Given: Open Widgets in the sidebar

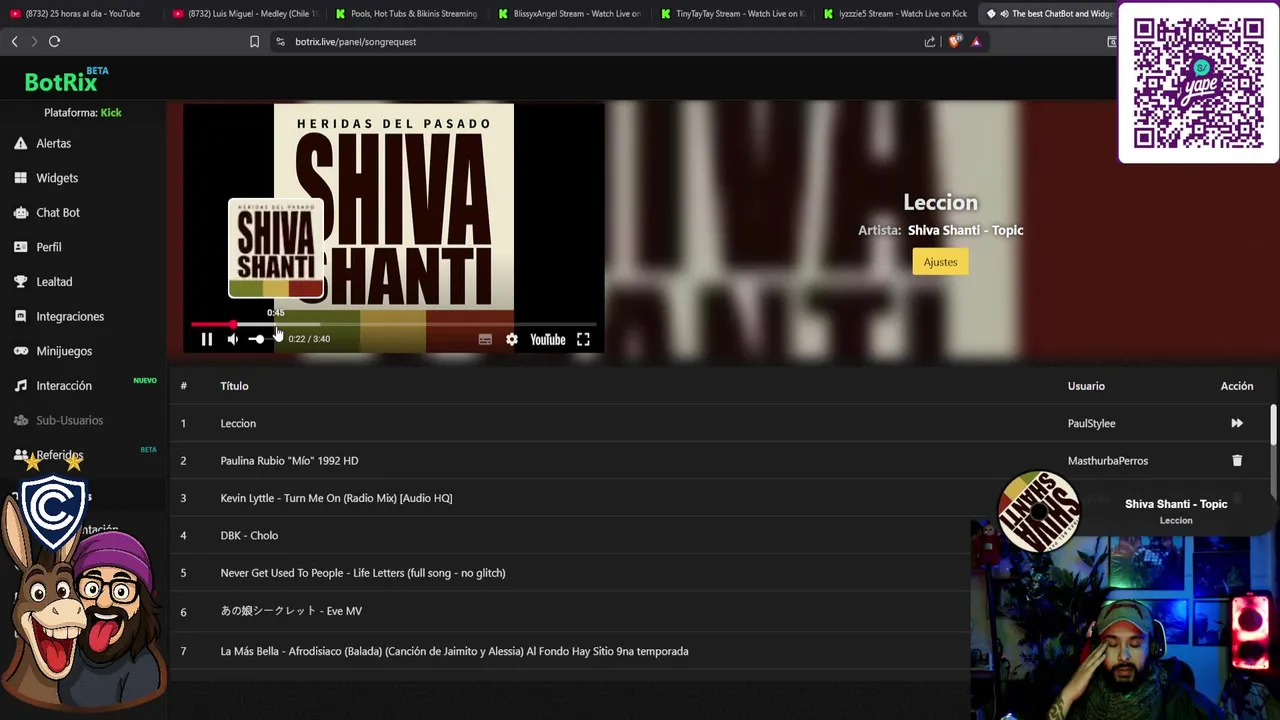Looking at the screenshot, I should click(x=57, y=178).
